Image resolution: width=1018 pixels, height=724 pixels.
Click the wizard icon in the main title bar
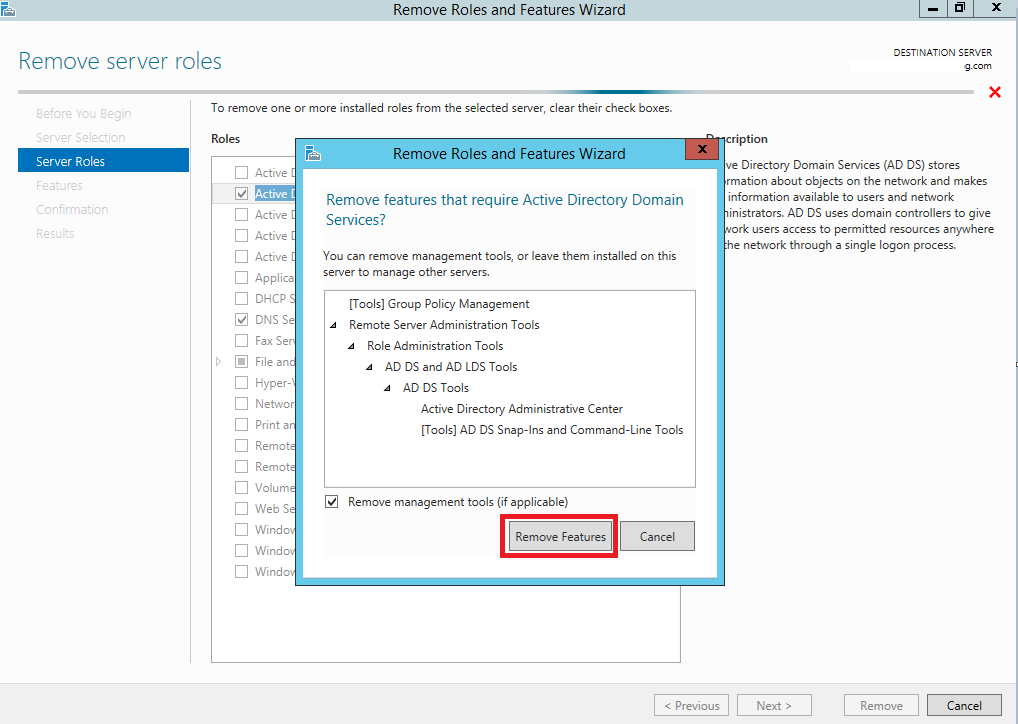click(10, 8)
